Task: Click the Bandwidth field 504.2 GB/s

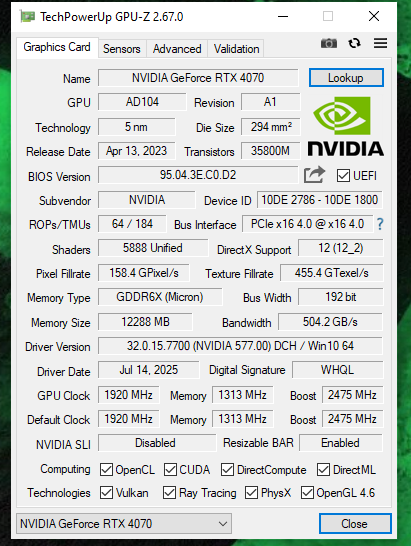Action: tap(331, 322)
